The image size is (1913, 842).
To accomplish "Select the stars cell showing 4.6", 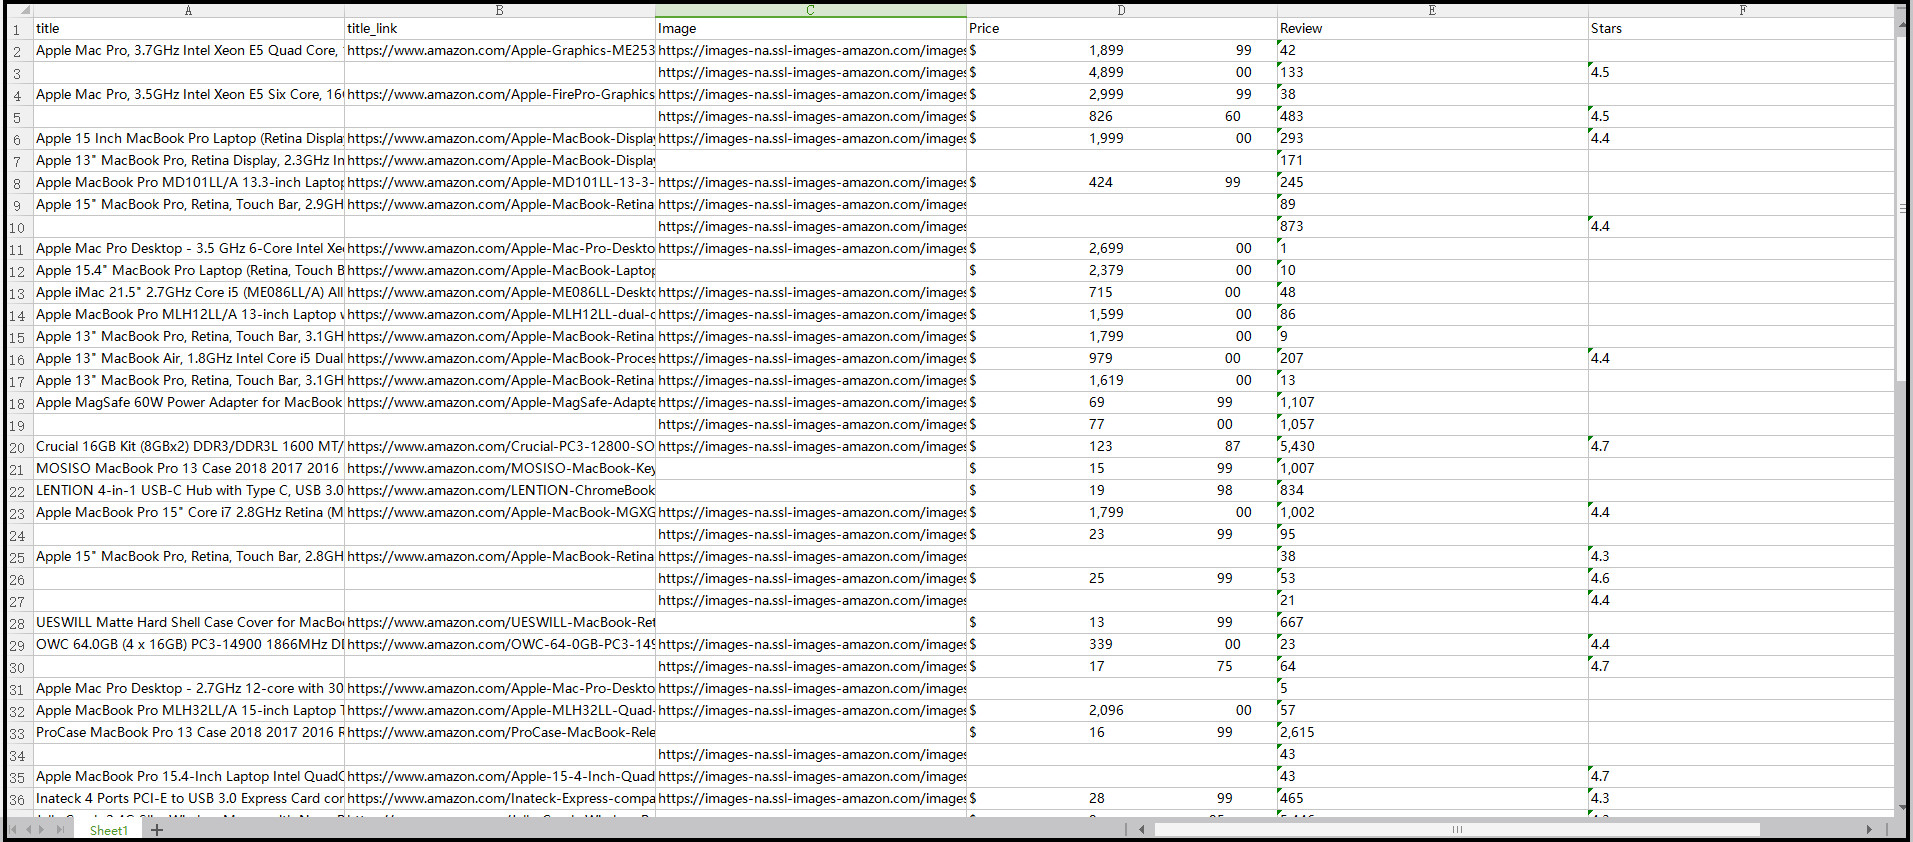I will pyautogui.click(x=1742, y=579).
